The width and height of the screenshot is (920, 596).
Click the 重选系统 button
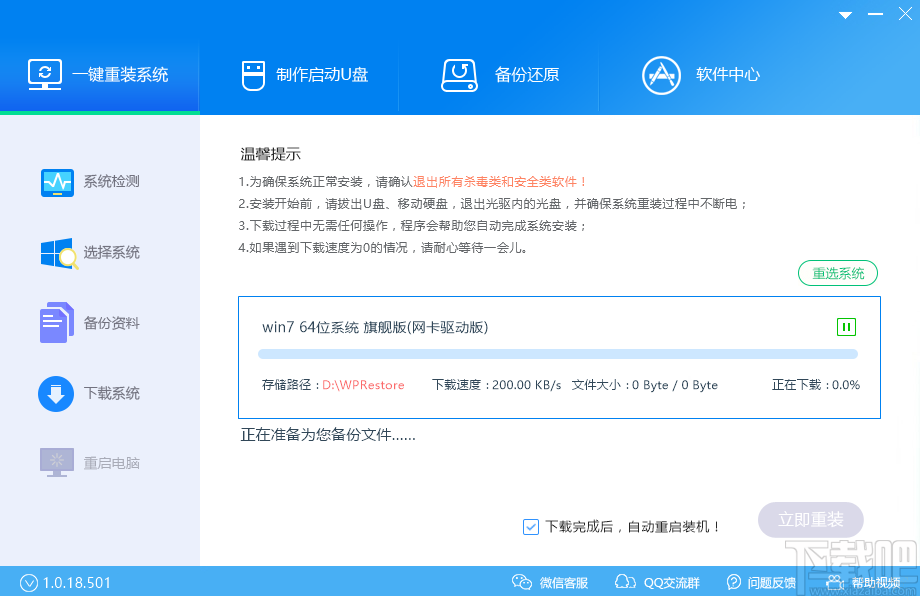(837, 272)
